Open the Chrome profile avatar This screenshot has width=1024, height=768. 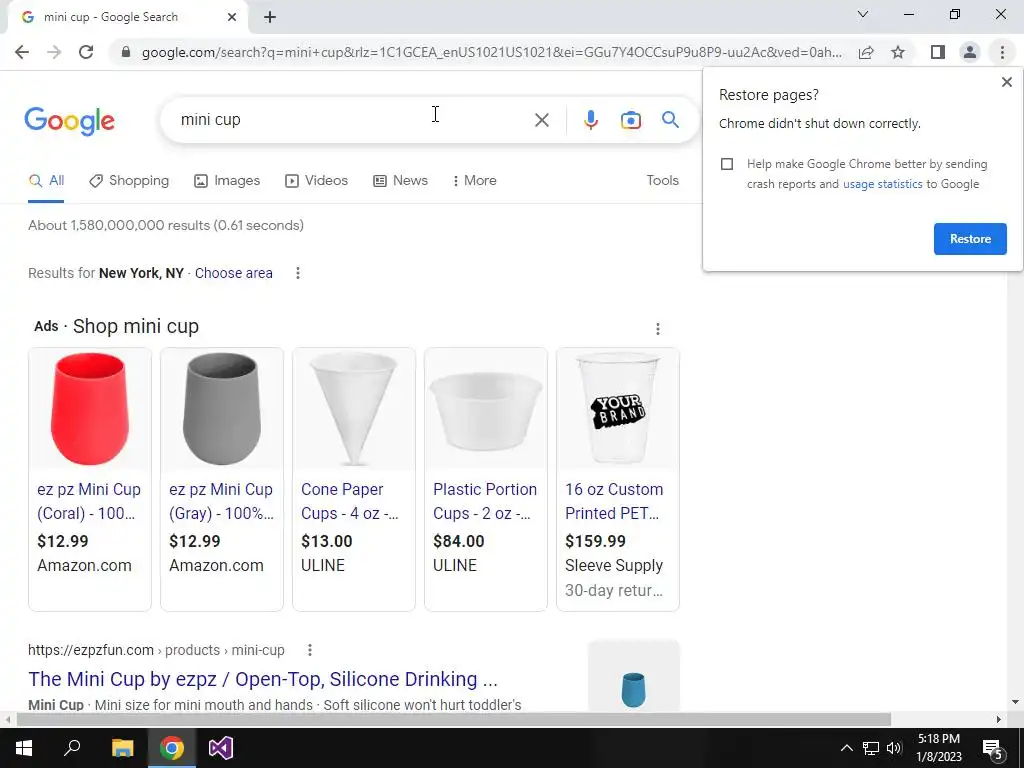coord(970,52)
